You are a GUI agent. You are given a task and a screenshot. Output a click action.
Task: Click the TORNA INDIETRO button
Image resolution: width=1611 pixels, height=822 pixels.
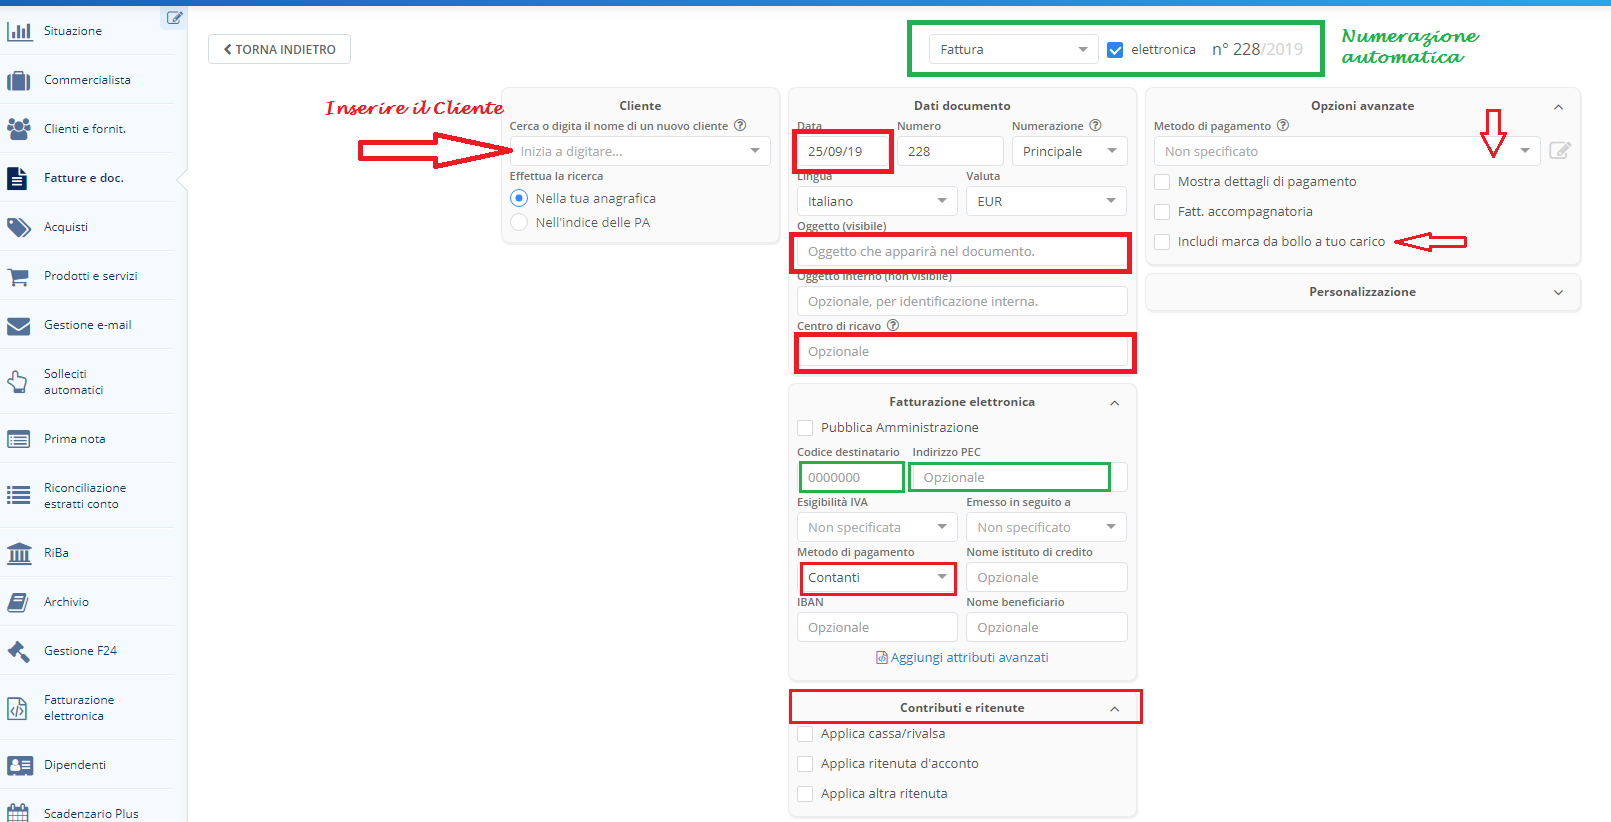(279, 49)
